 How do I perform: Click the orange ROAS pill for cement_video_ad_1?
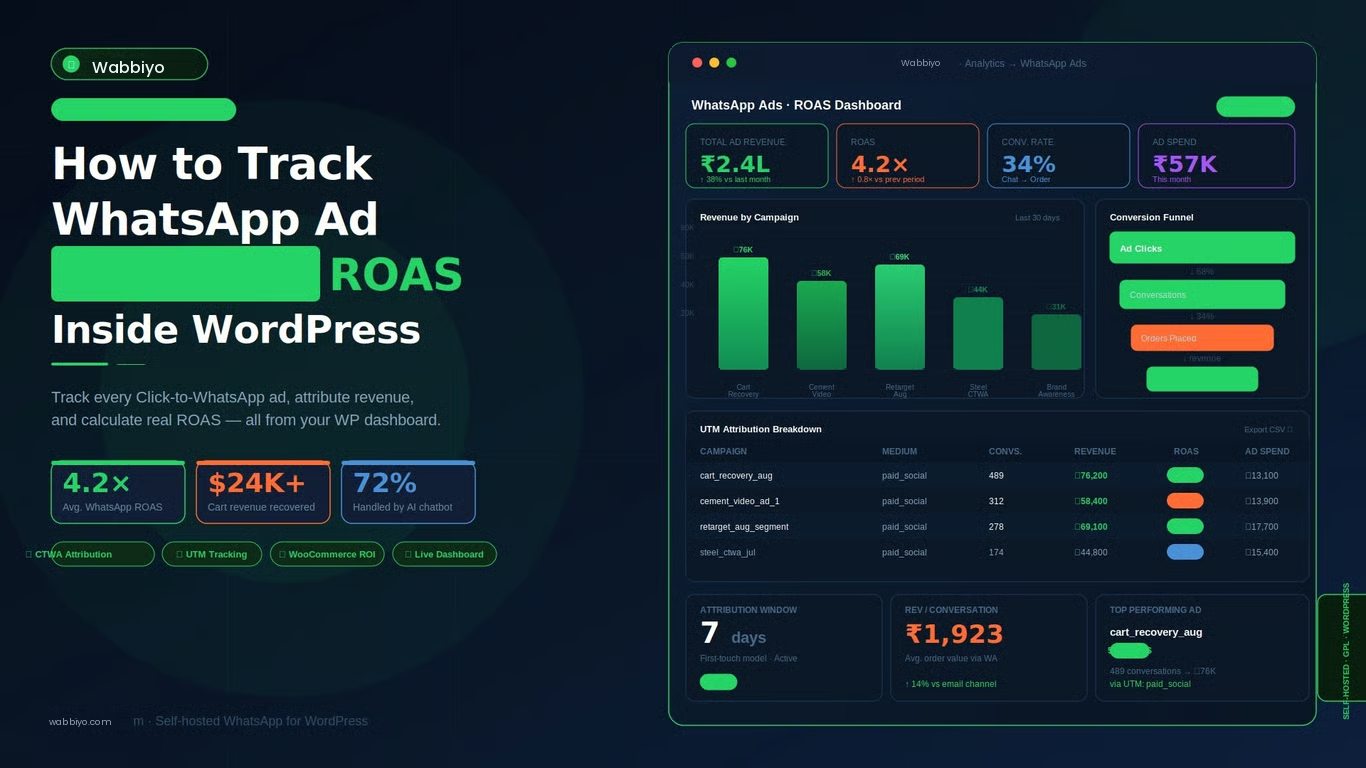click(x=1185, y=501)
